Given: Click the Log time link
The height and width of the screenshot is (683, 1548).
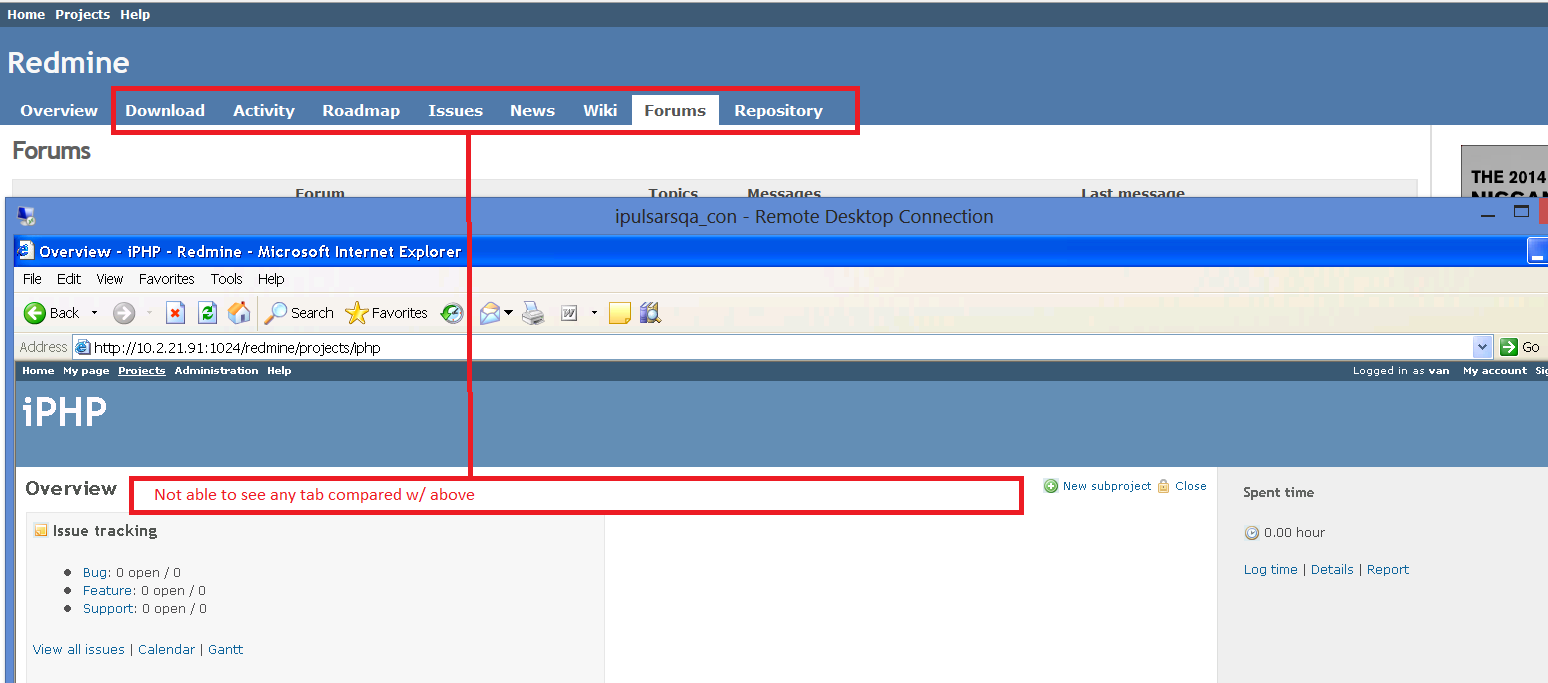Looking at the screenshot, I should (1270, 570).
